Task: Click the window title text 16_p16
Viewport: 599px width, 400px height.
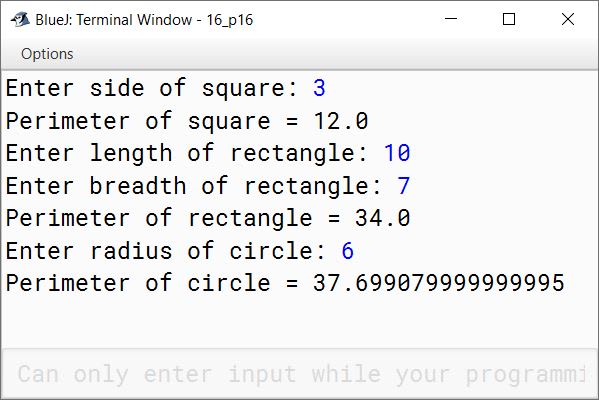Action: coord(230,20)
